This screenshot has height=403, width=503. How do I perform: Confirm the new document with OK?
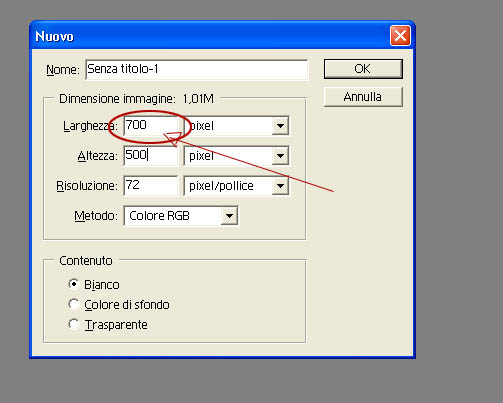[x=363, y=69]
